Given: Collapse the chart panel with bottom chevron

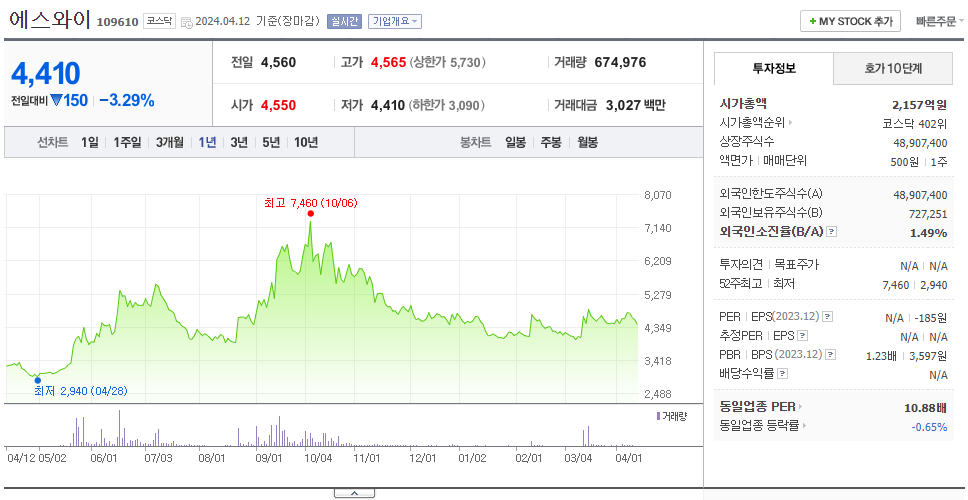Looking at the screenshot, I should tap(354, 493).
